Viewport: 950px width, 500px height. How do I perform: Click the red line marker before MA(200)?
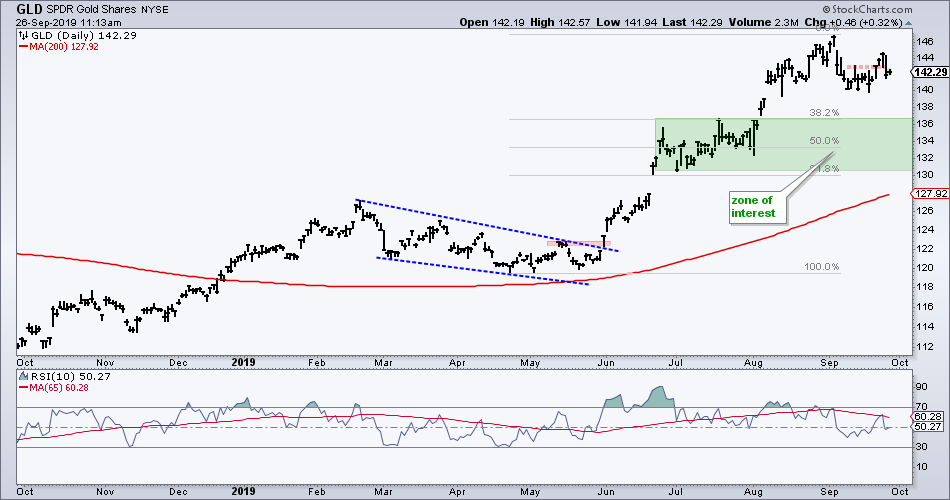coord(24,47)
